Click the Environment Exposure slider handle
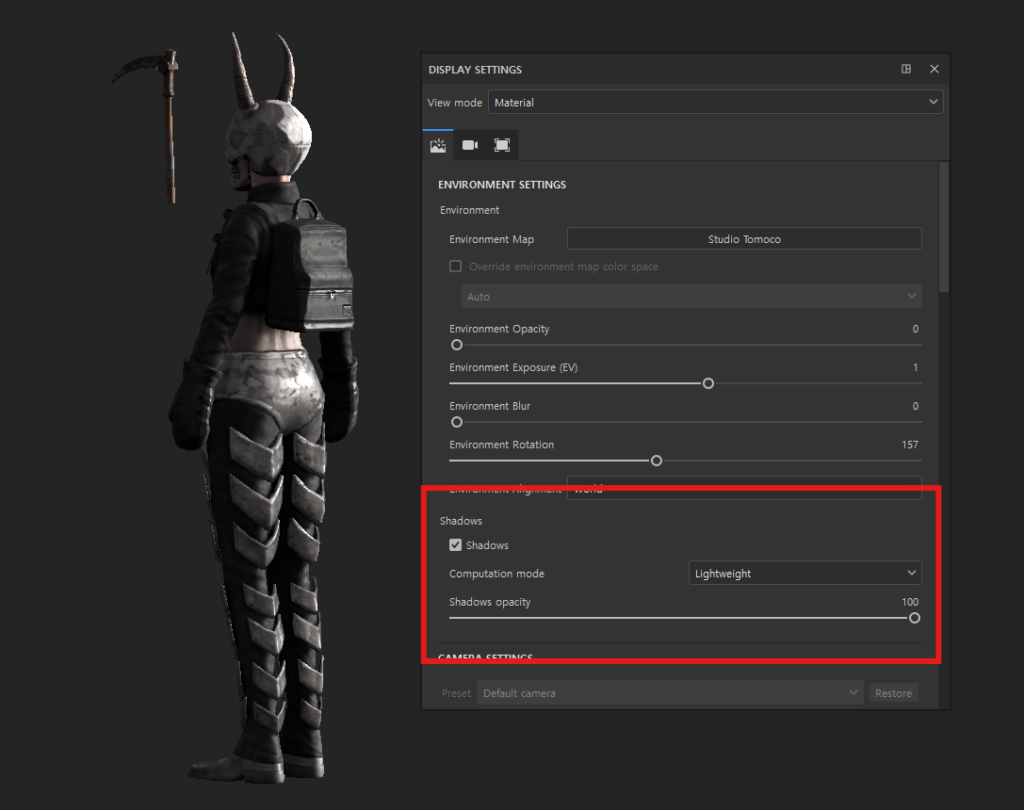Screen dimensions: 1024x810 (708, 383)
